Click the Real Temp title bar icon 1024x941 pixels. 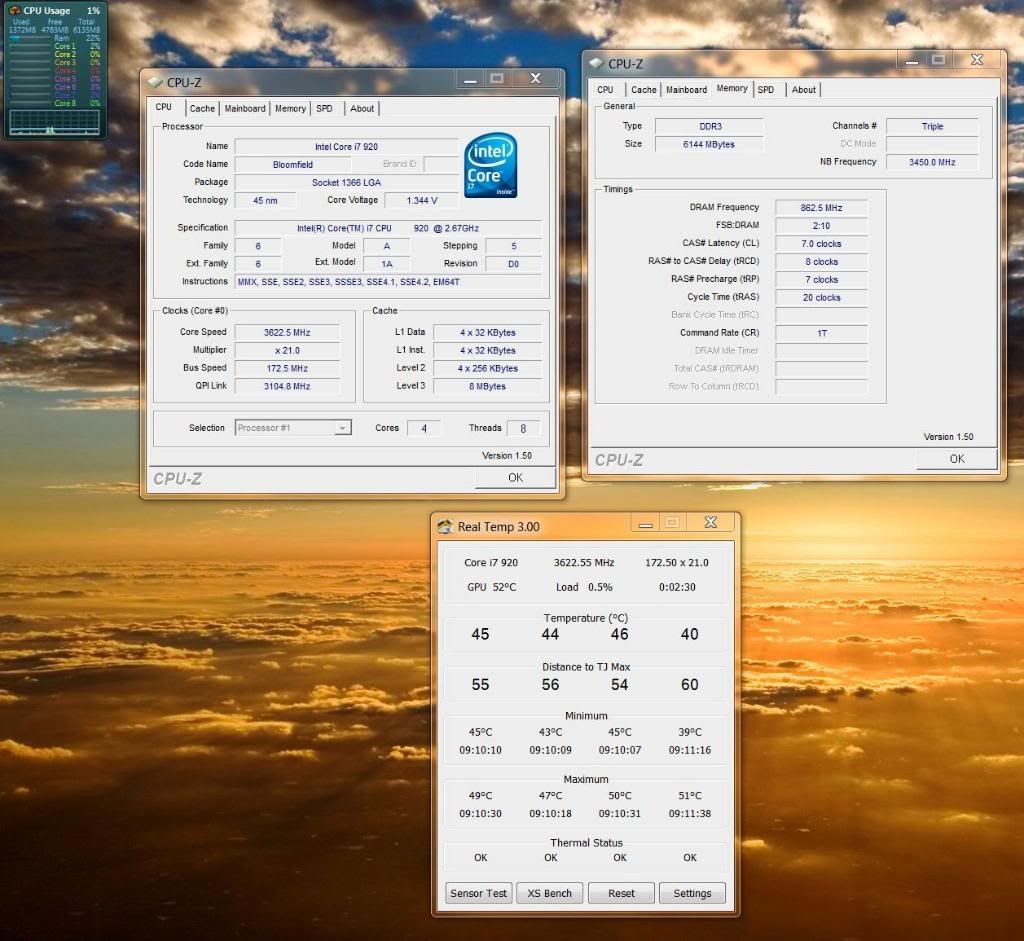point(445,526)
